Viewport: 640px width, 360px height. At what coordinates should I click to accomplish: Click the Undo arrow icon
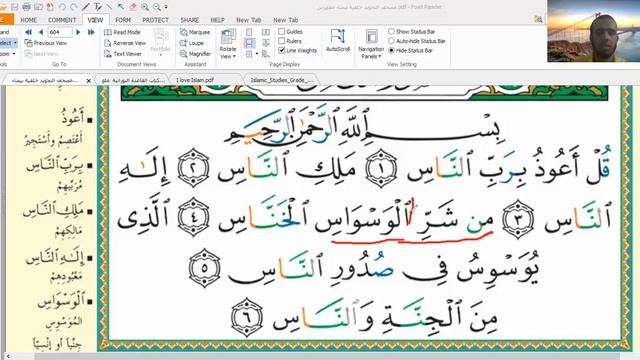62,7
